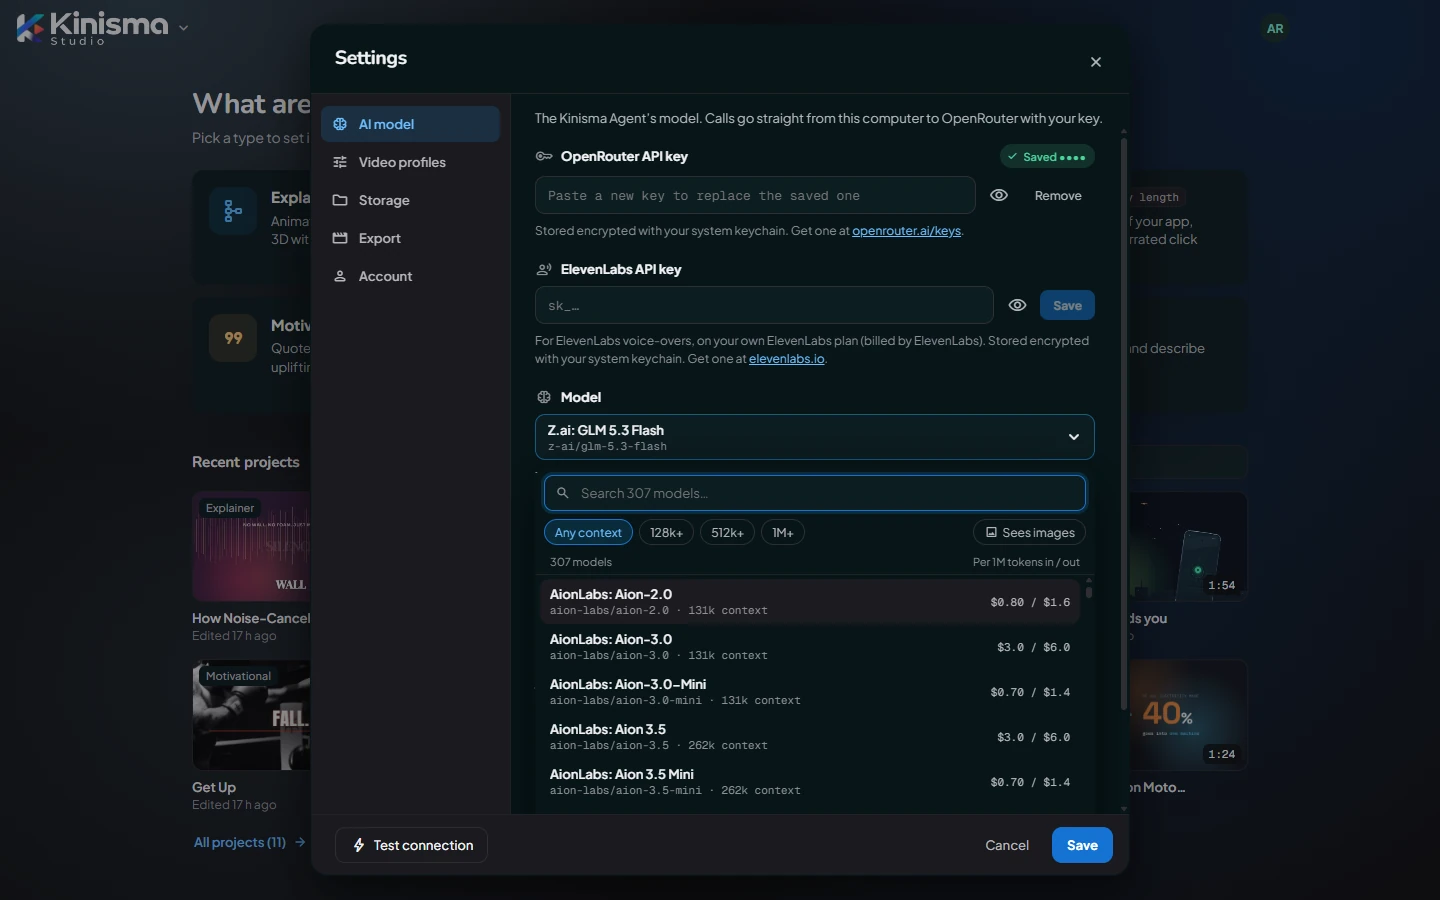Image resolution: width=1440 pixels, height=900 pixels.
Task: Choose AionLabs: Aion-3.0-Mini from the model list
Action: point(809,692)
